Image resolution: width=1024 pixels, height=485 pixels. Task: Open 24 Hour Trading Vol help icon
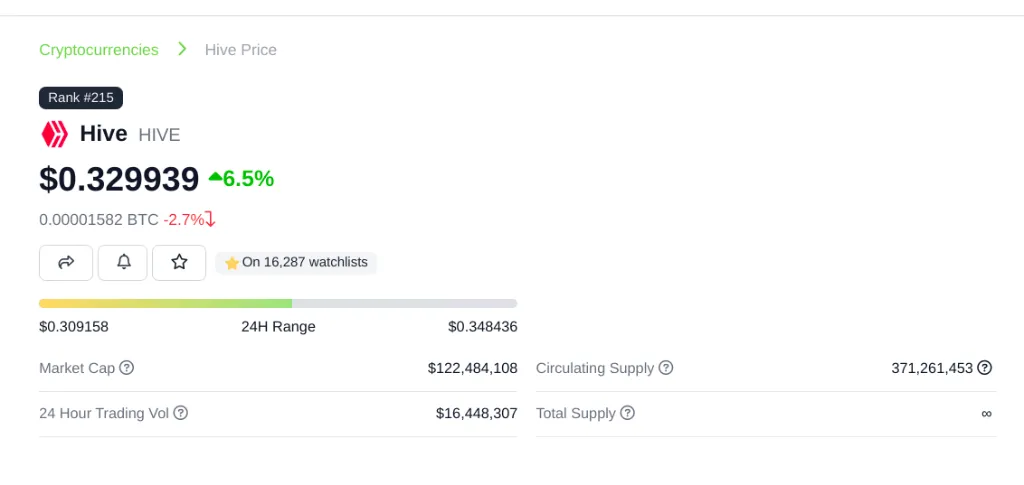[181, 413]
